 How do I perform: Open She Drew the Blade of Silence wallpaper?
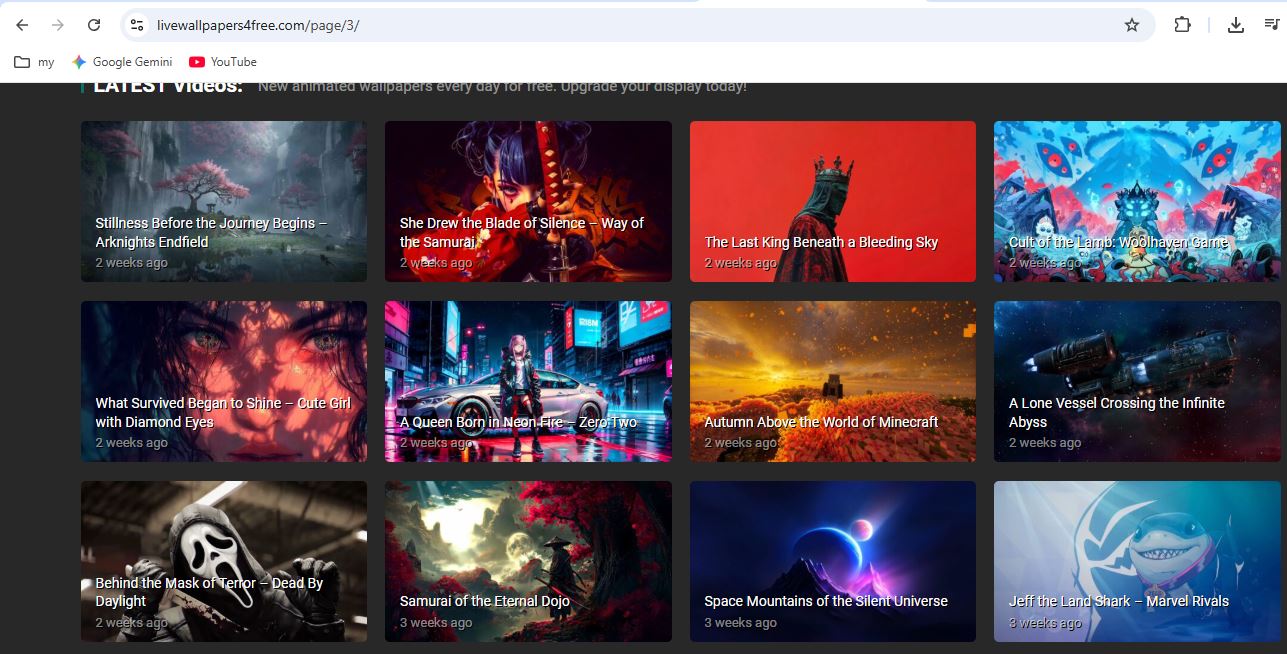pyautogui.click(x=528, y=201)
